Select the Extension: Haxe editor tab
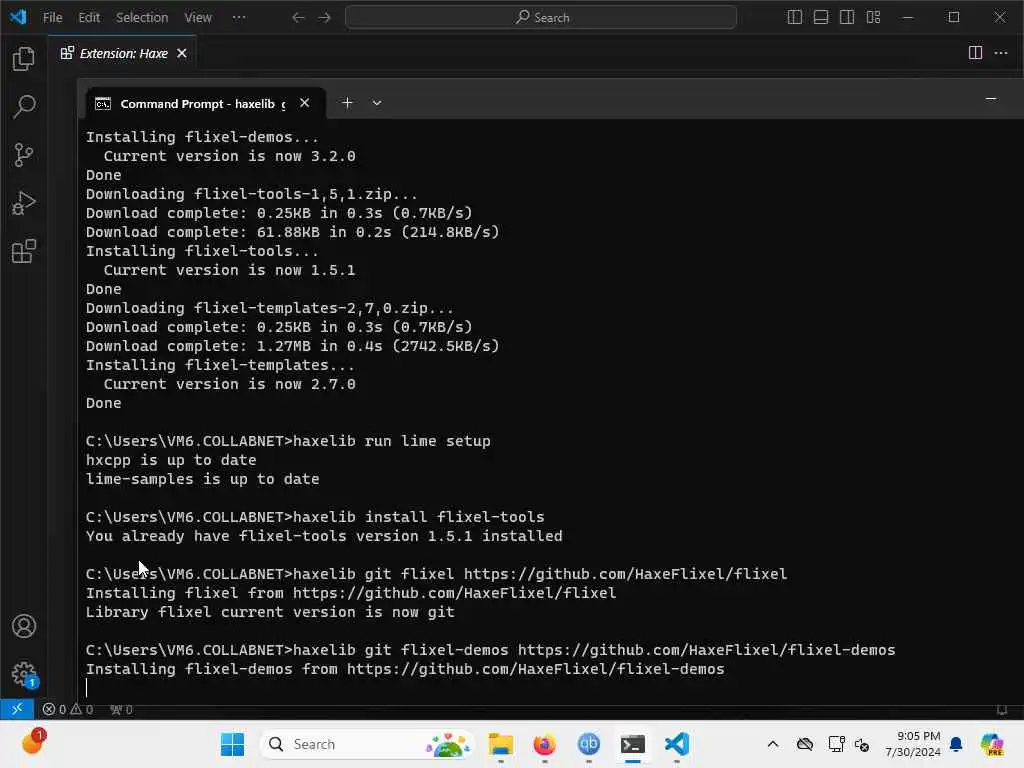1024x768 pixels. [x=123, y=53]
